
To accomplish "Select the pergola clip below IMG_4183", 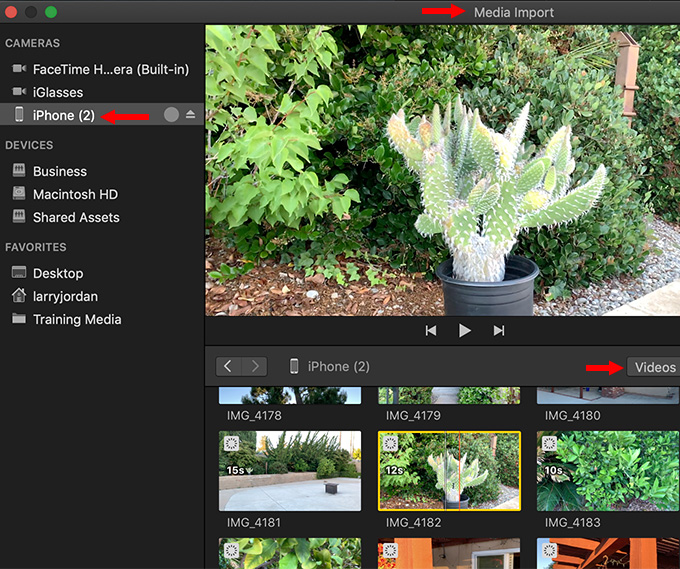I will click(x=608, y=553).
